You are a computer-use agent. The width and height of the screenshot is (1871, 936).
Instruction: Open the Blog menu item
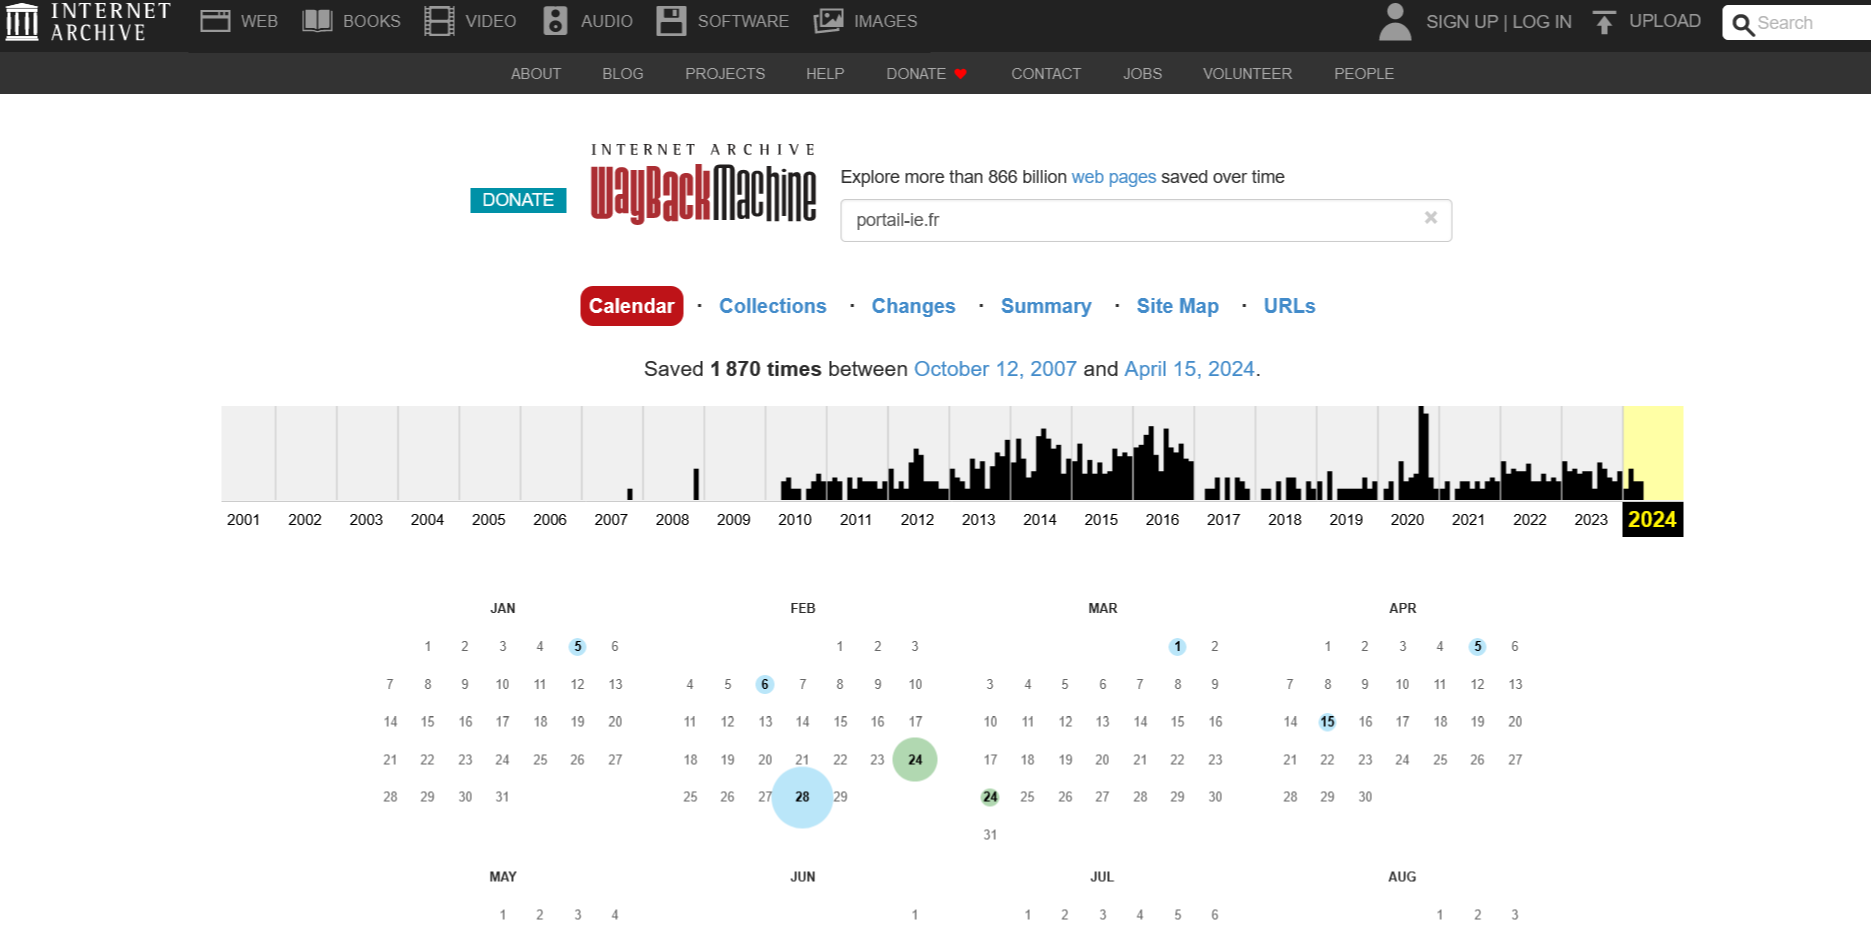point(623,73)
